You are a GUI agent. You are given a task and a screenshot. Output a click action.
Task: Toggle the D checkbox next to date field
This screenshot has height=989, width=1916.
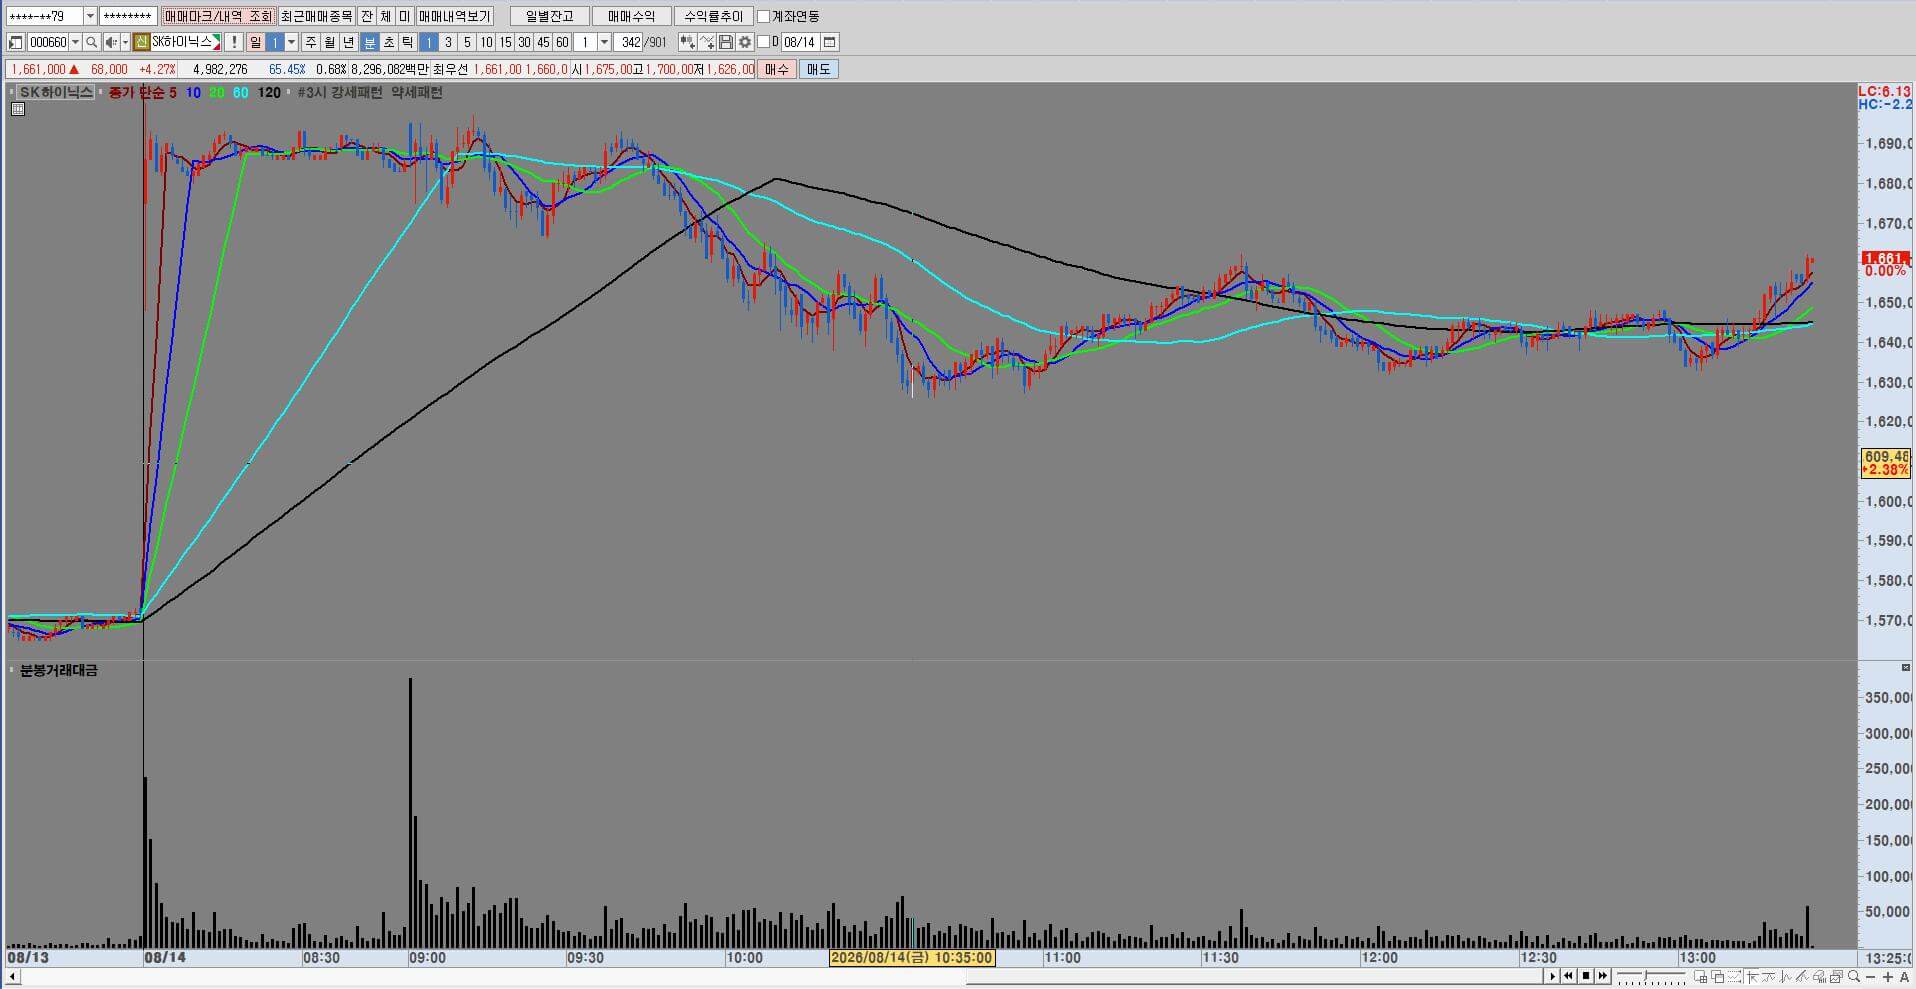[x=763, y=42]
